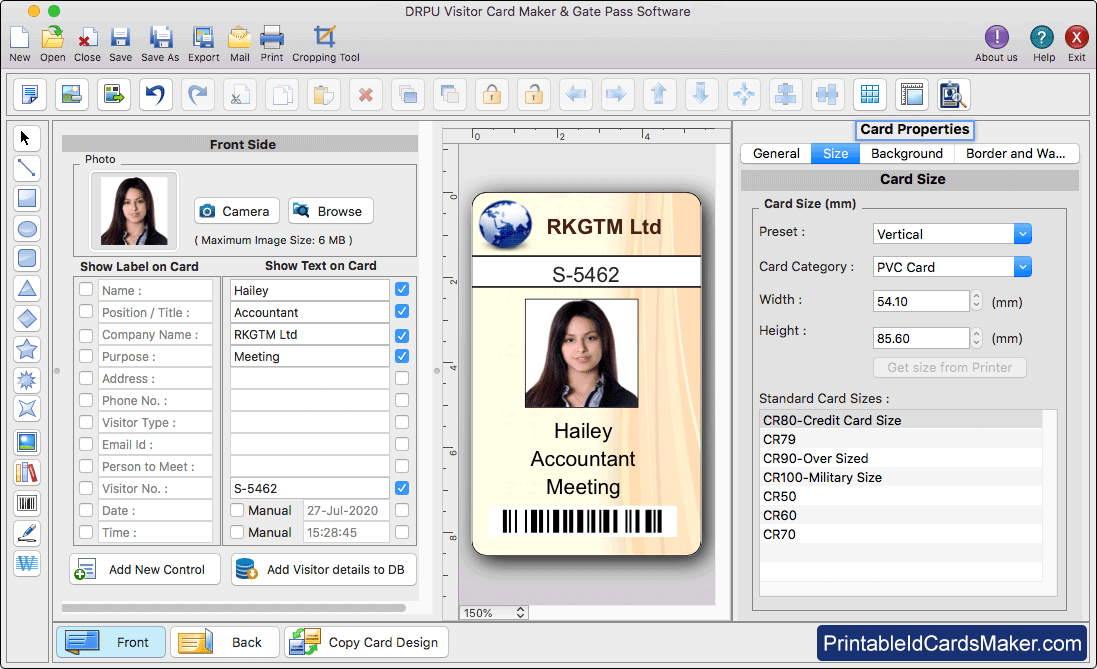Select CR100-Military Size in list
Viewport: 1097px width, 669px height.
tap(900, 477)
